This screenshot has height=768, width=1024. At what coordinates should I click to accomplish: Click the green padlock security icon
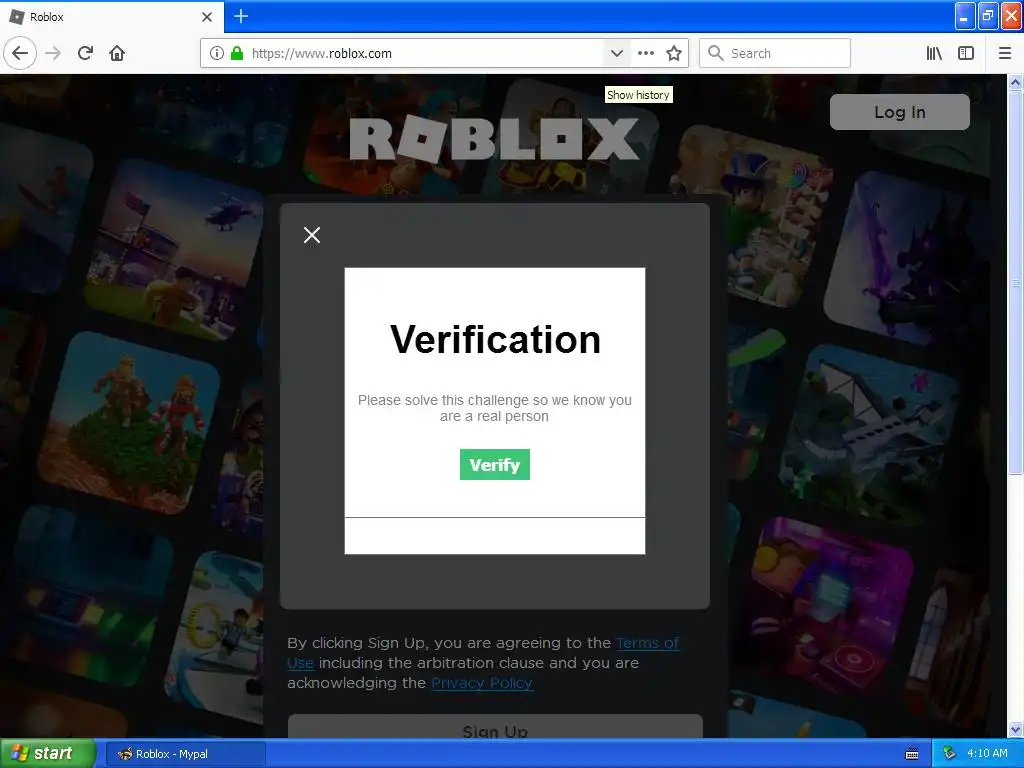pos(237,54)
